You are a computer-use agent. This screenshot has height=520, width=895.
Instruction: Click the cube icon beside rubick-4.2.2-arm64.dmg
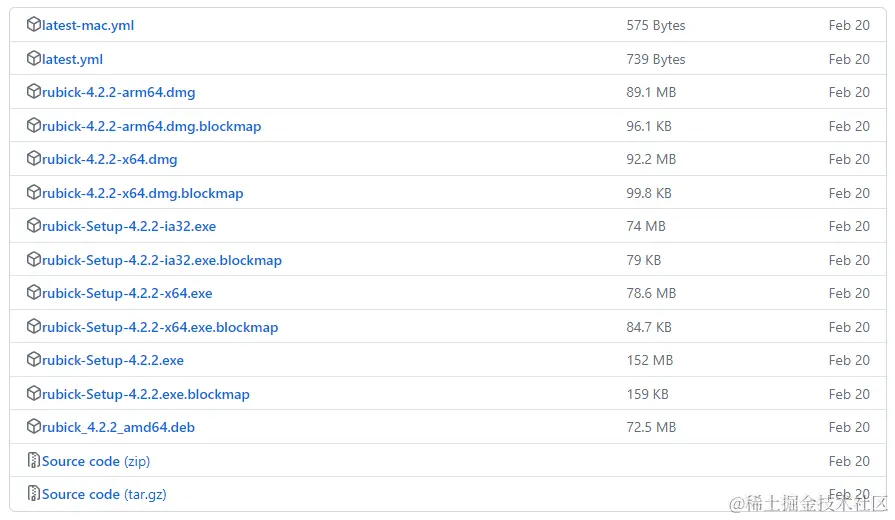click(34, 91)
